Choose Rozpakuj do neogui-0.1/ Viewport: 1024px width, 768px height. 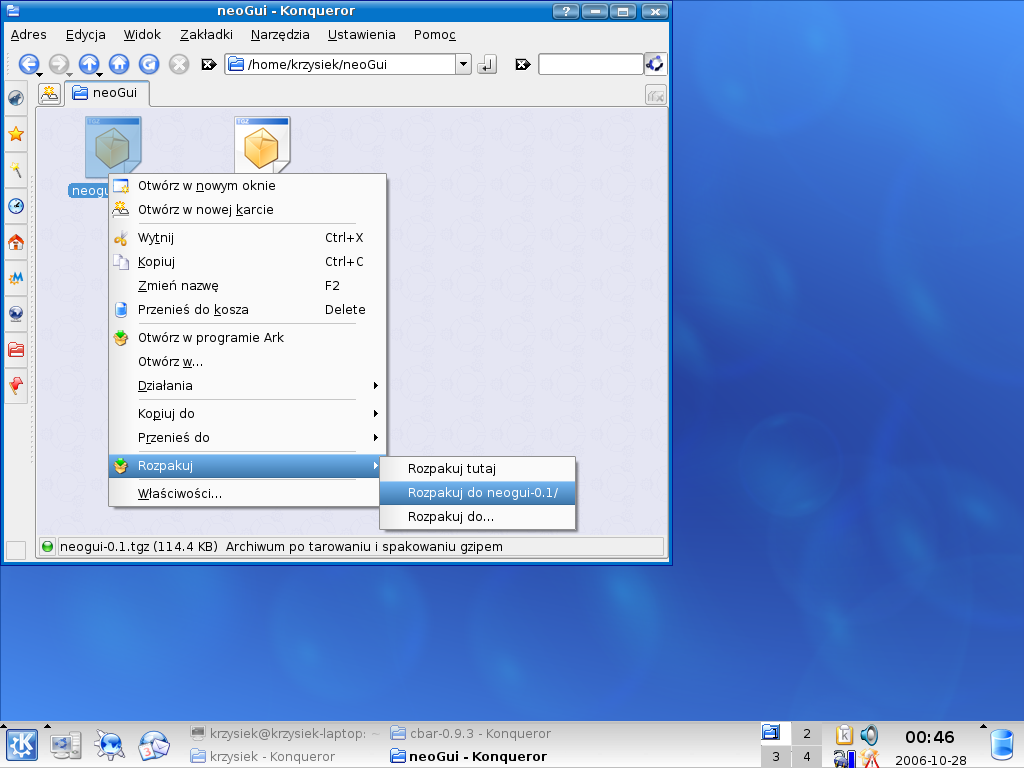(x=477, y=492)
